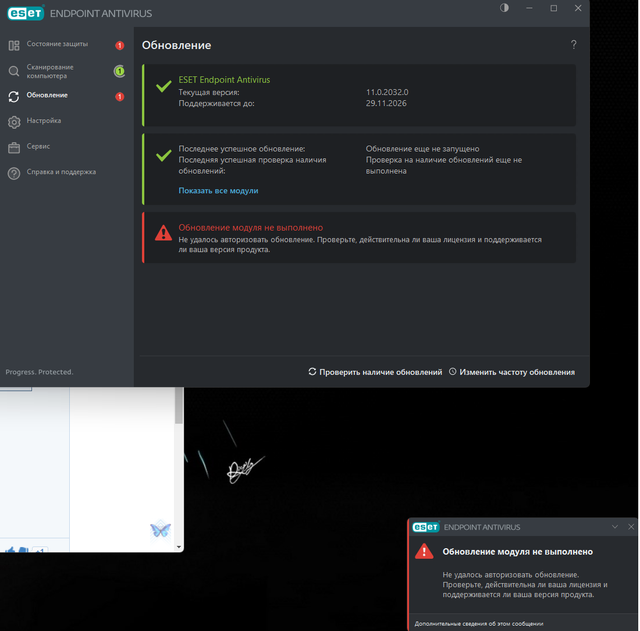
Task: Click the Progress. Protected. tagline
Action: point(39,372)
